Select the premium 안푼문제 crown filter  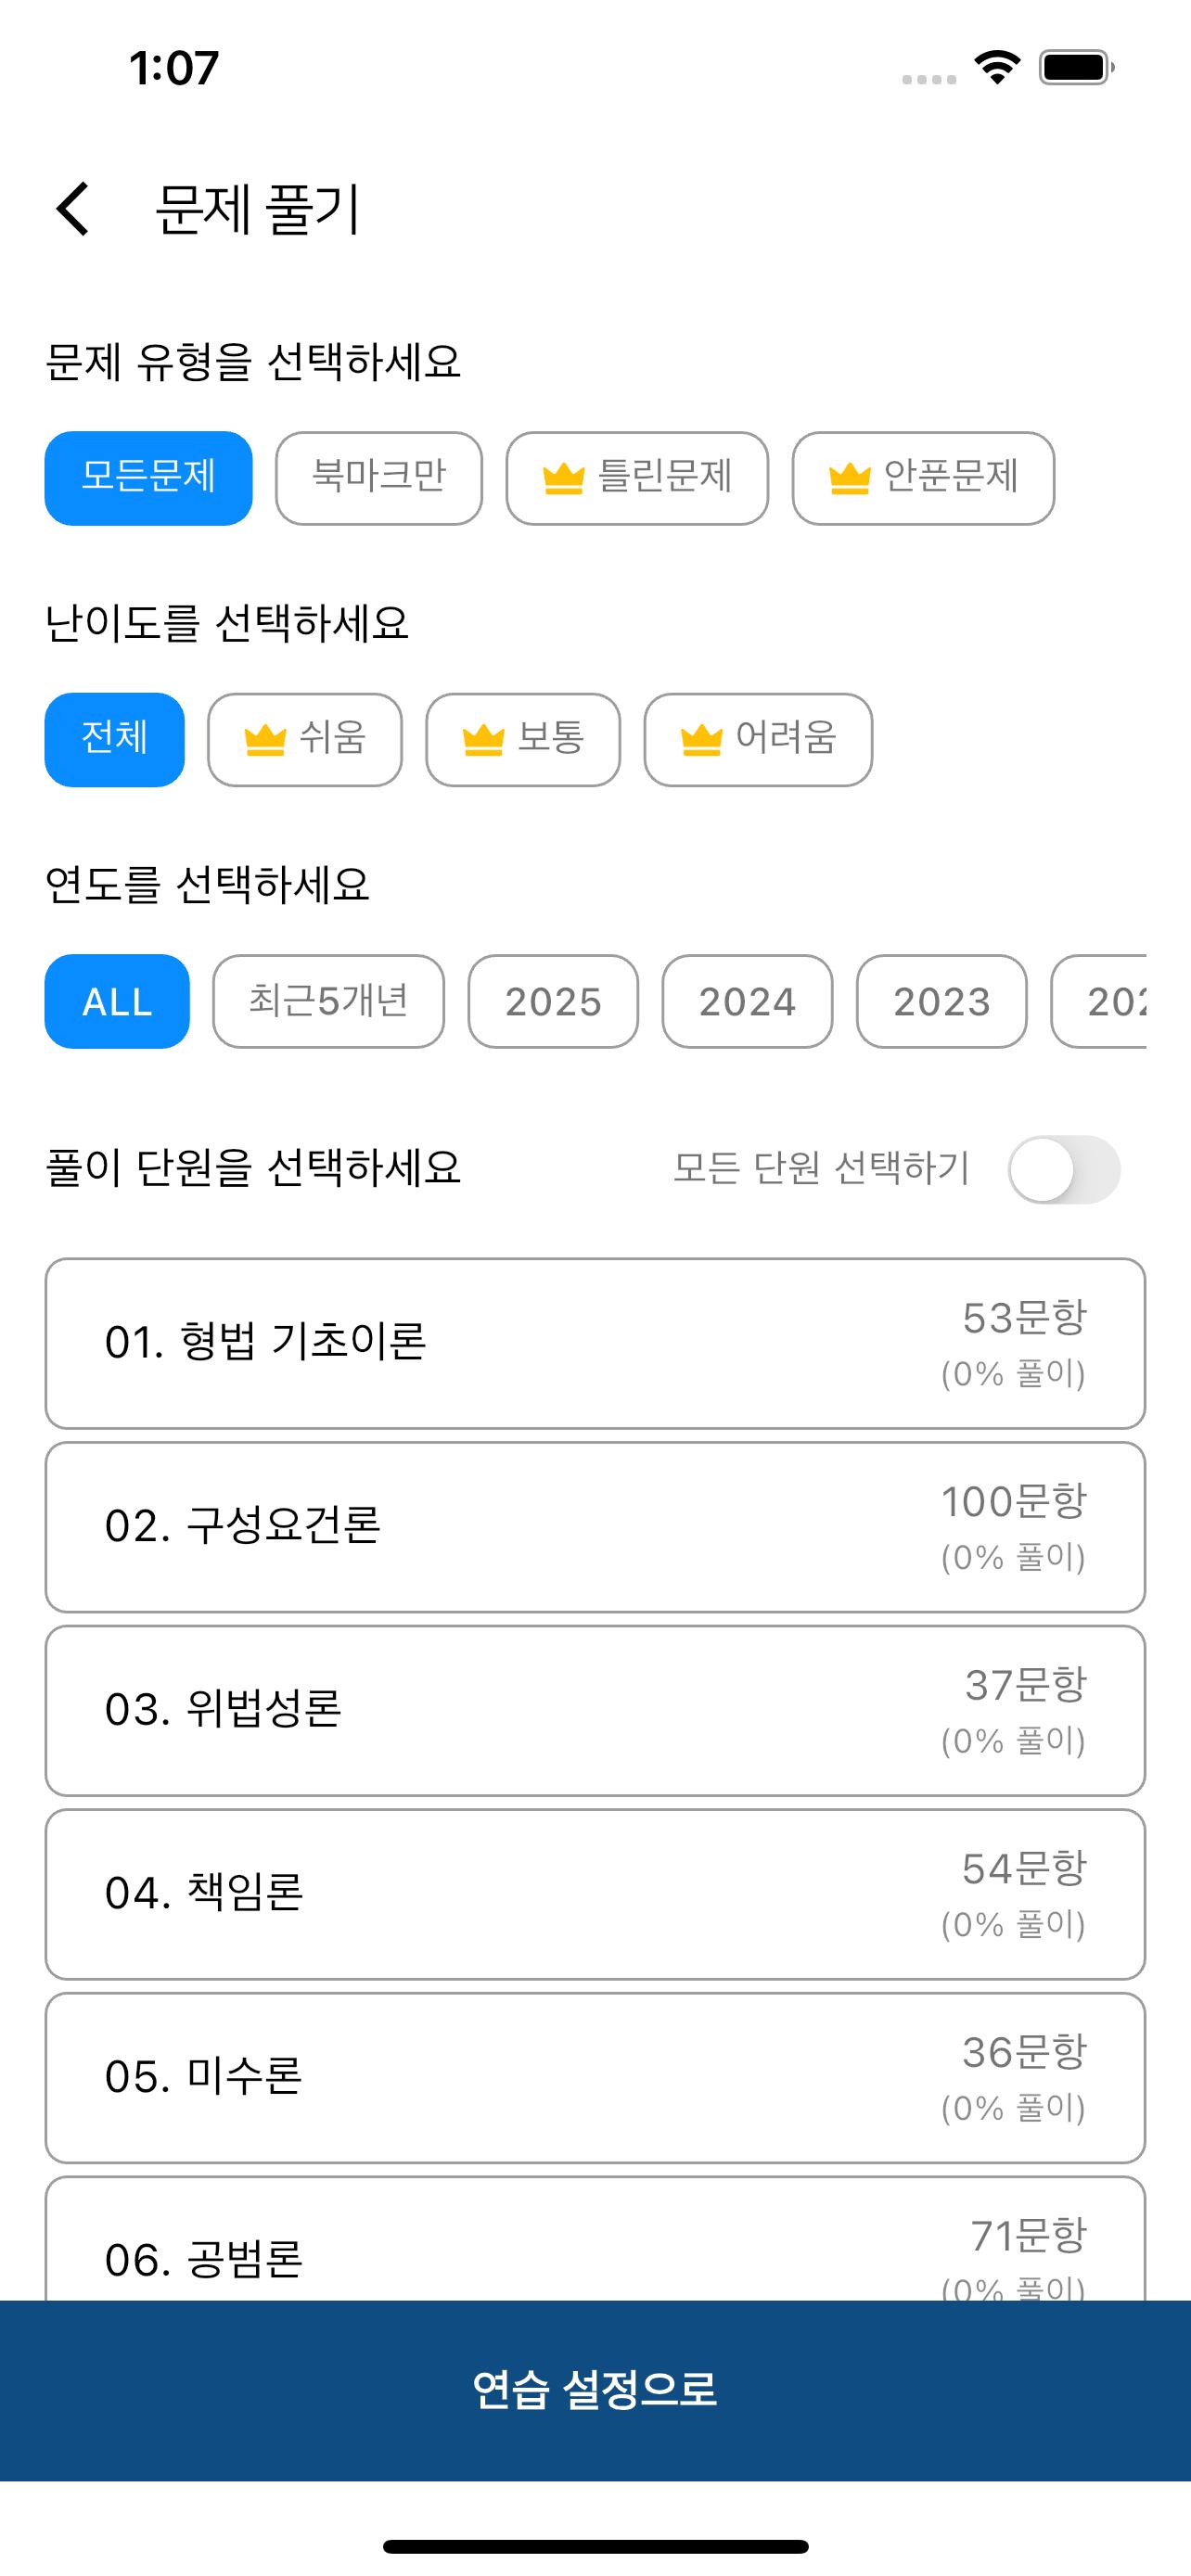(x=923, y=478)
